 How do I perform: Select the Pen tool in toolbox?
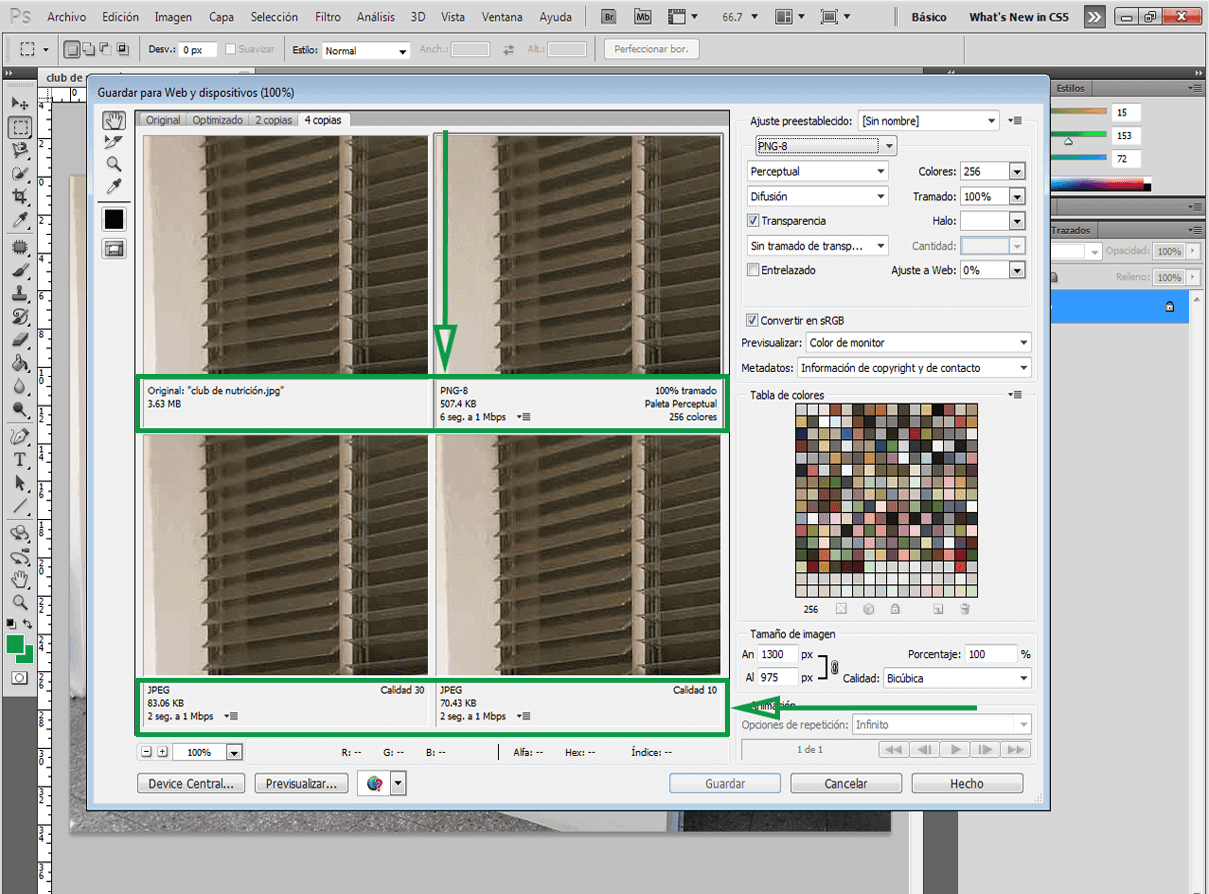click(x=19, y=437)
